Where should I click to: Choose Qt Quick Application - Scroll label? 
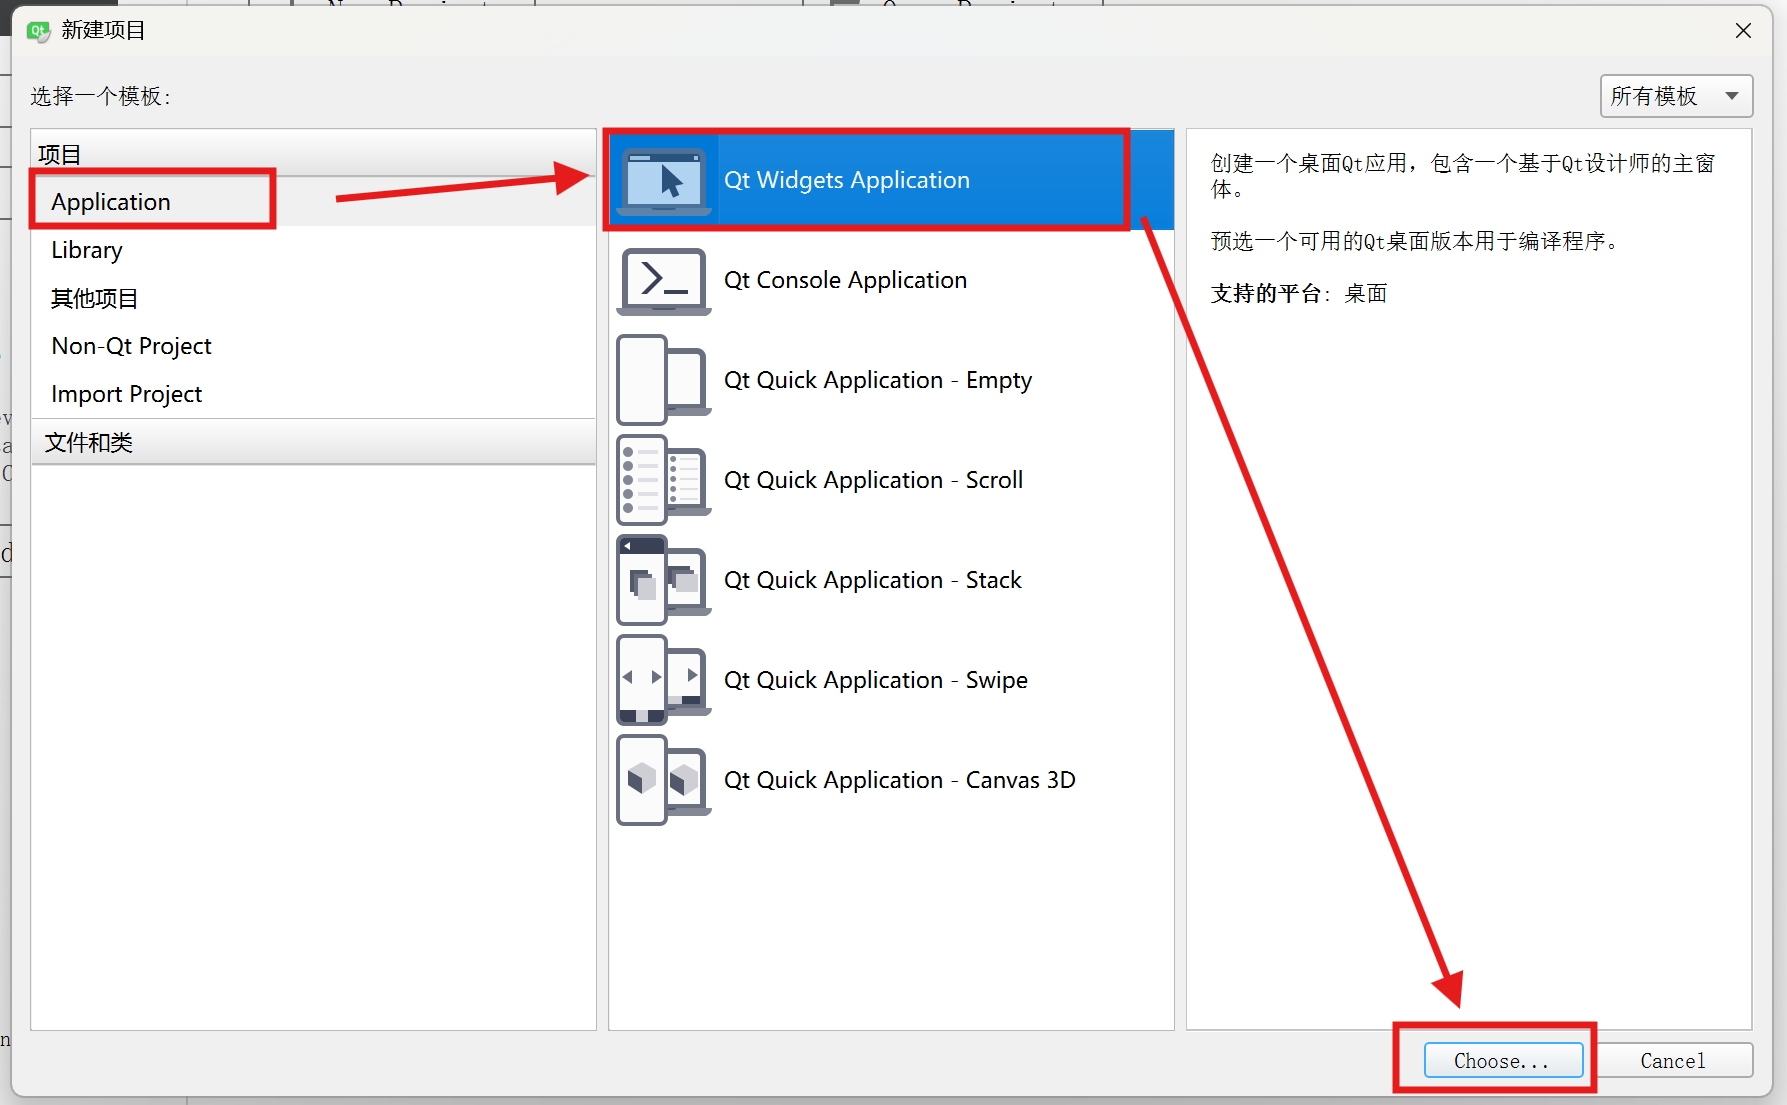(x=873, y=480)
